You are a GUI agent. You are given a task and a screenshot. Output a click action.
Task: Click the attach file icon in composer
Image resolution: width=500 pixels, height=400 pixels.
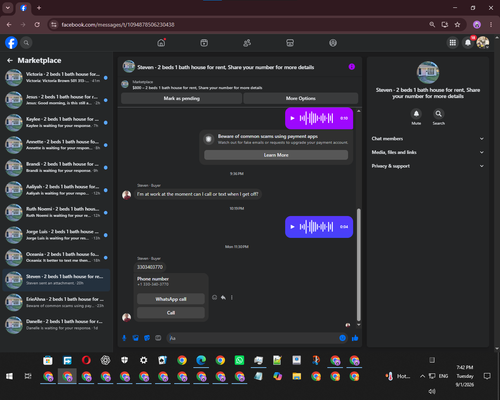136,338
